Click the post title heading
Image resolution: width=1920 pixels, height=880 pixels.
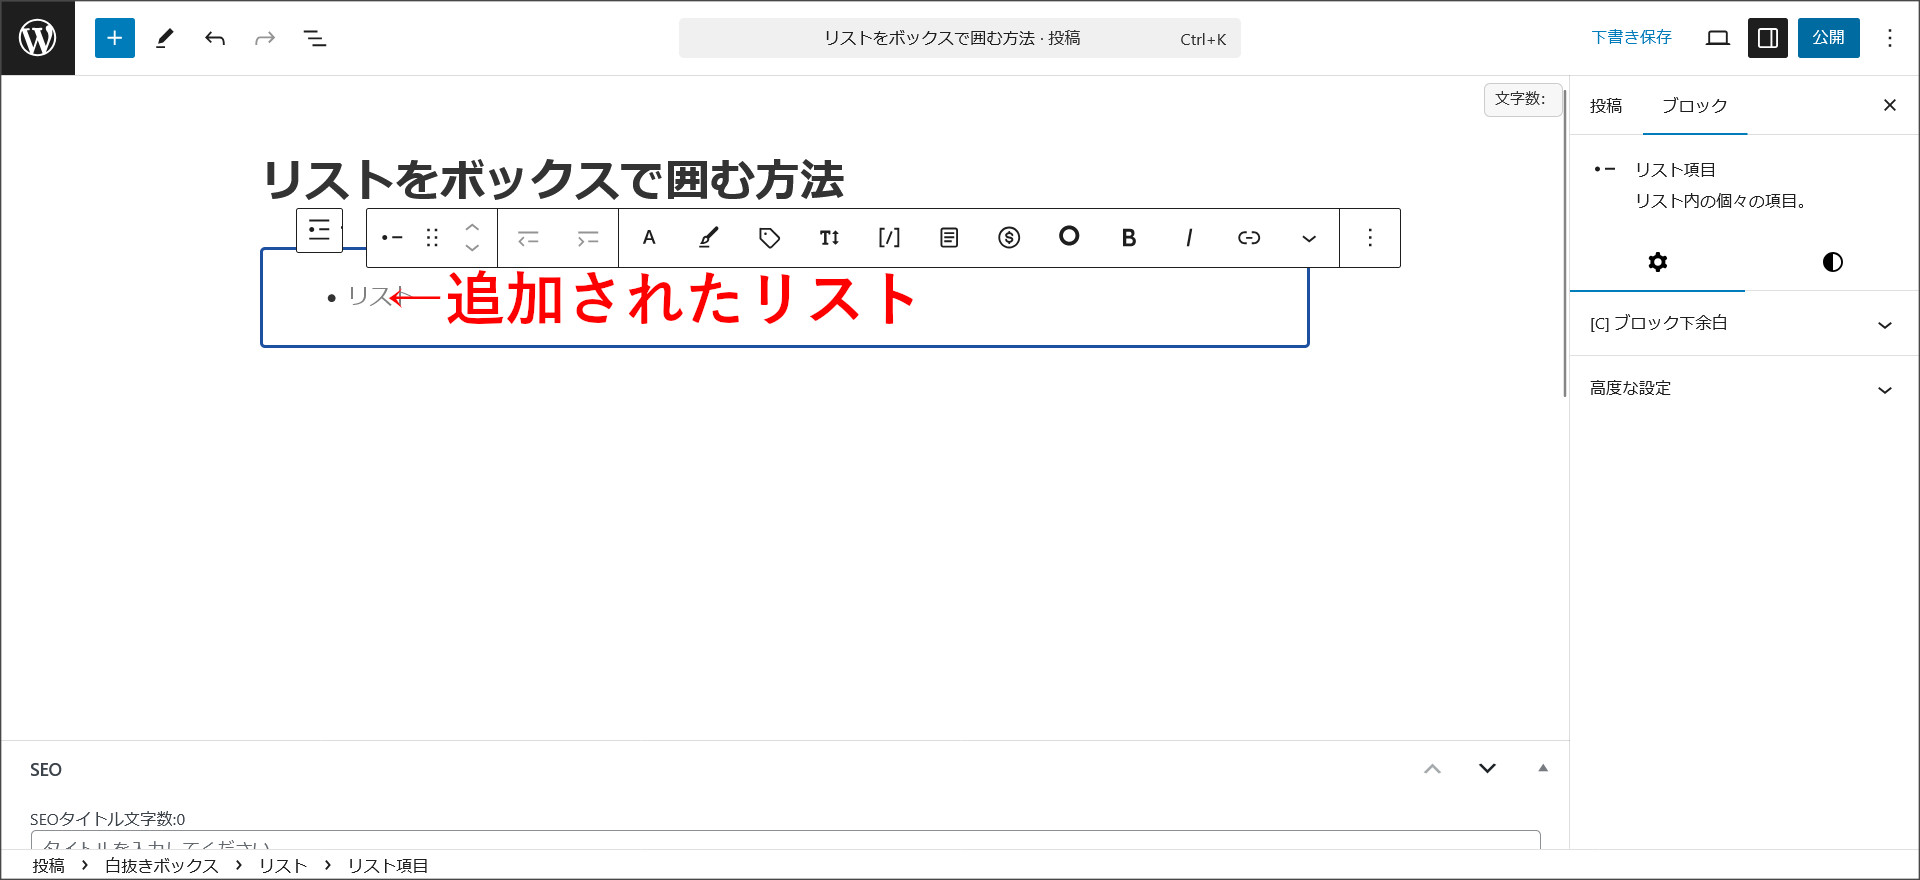[553, 180]
